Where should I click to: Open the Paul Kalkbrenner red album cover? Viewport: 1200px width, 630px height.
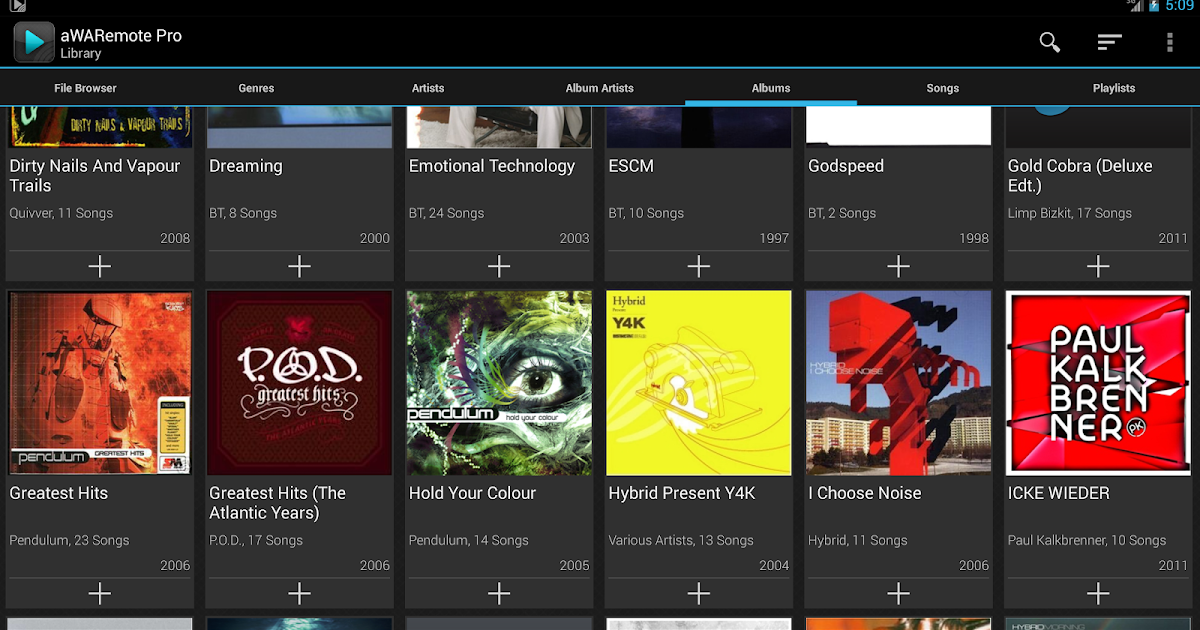click(1098, 383)
